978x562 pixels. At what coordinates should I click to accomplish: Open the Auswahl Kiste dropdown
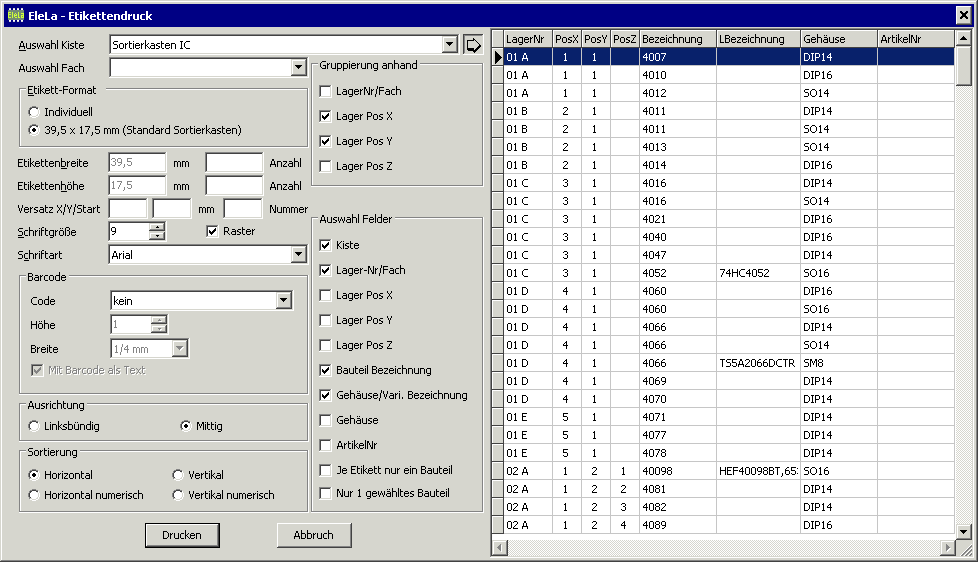[x=449, y=45]
